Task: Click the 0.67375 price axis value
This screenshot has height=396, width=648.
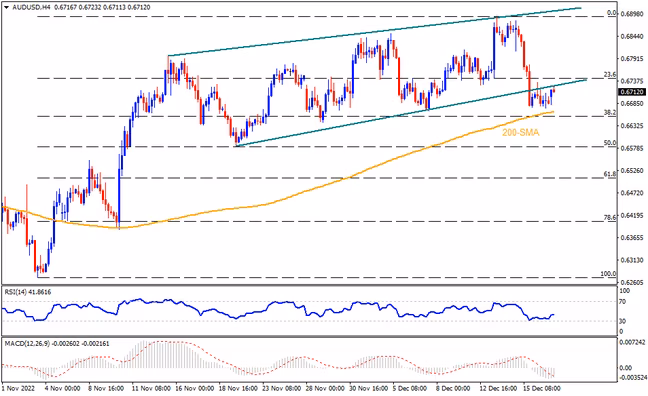Action: [632, 81]
